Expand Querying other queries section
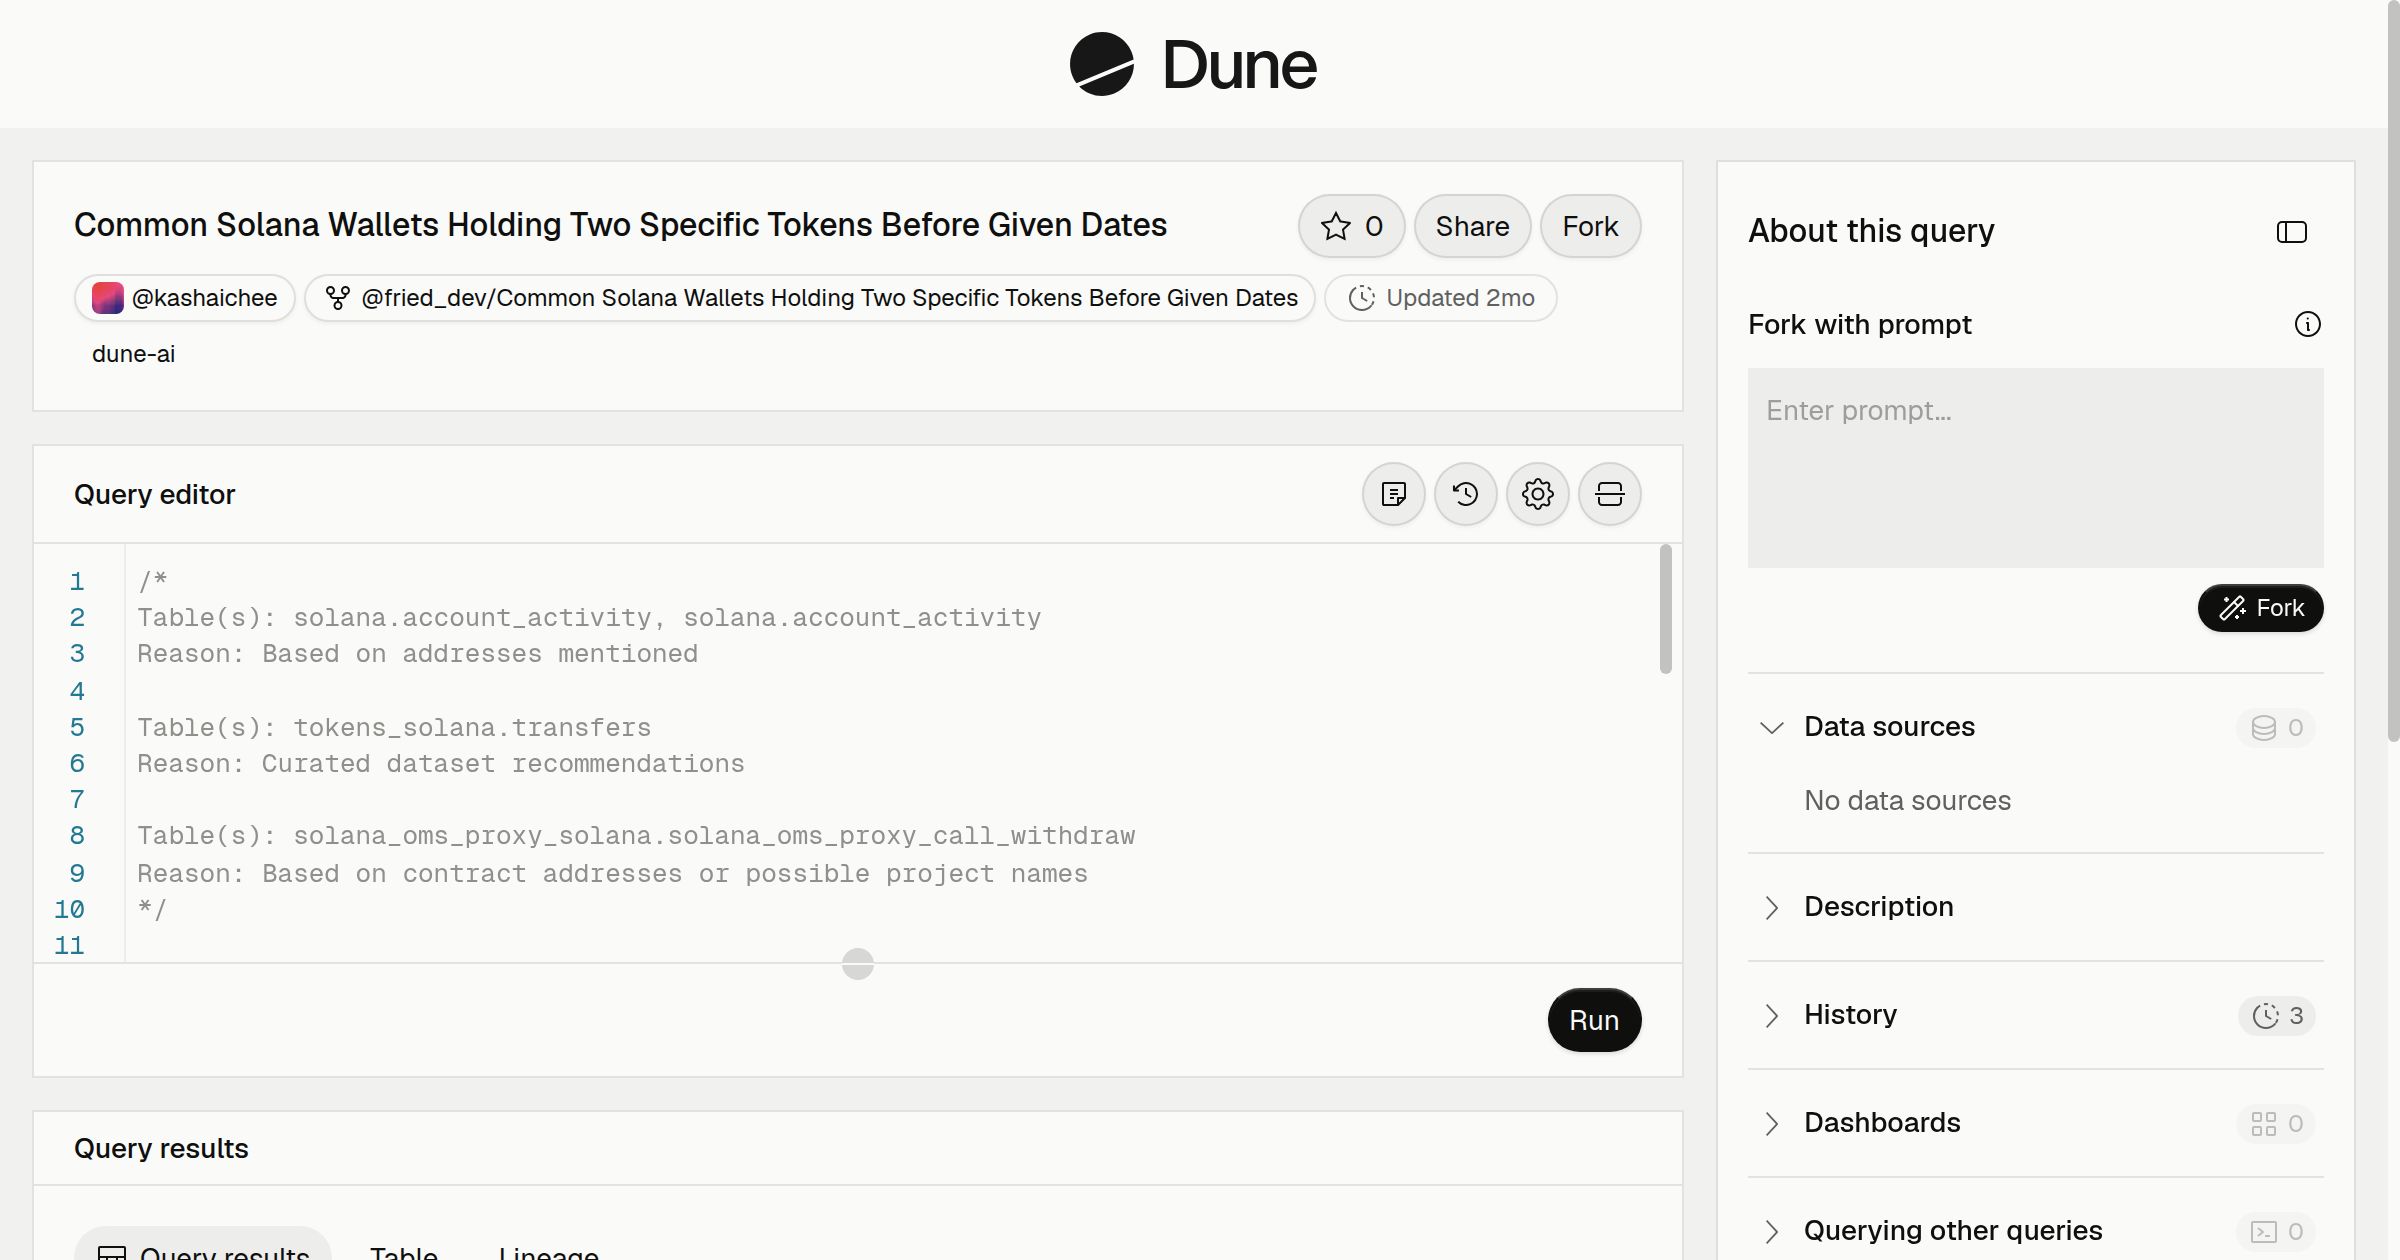Screen dimensions: 2400x1260 coord(1771,1231)
